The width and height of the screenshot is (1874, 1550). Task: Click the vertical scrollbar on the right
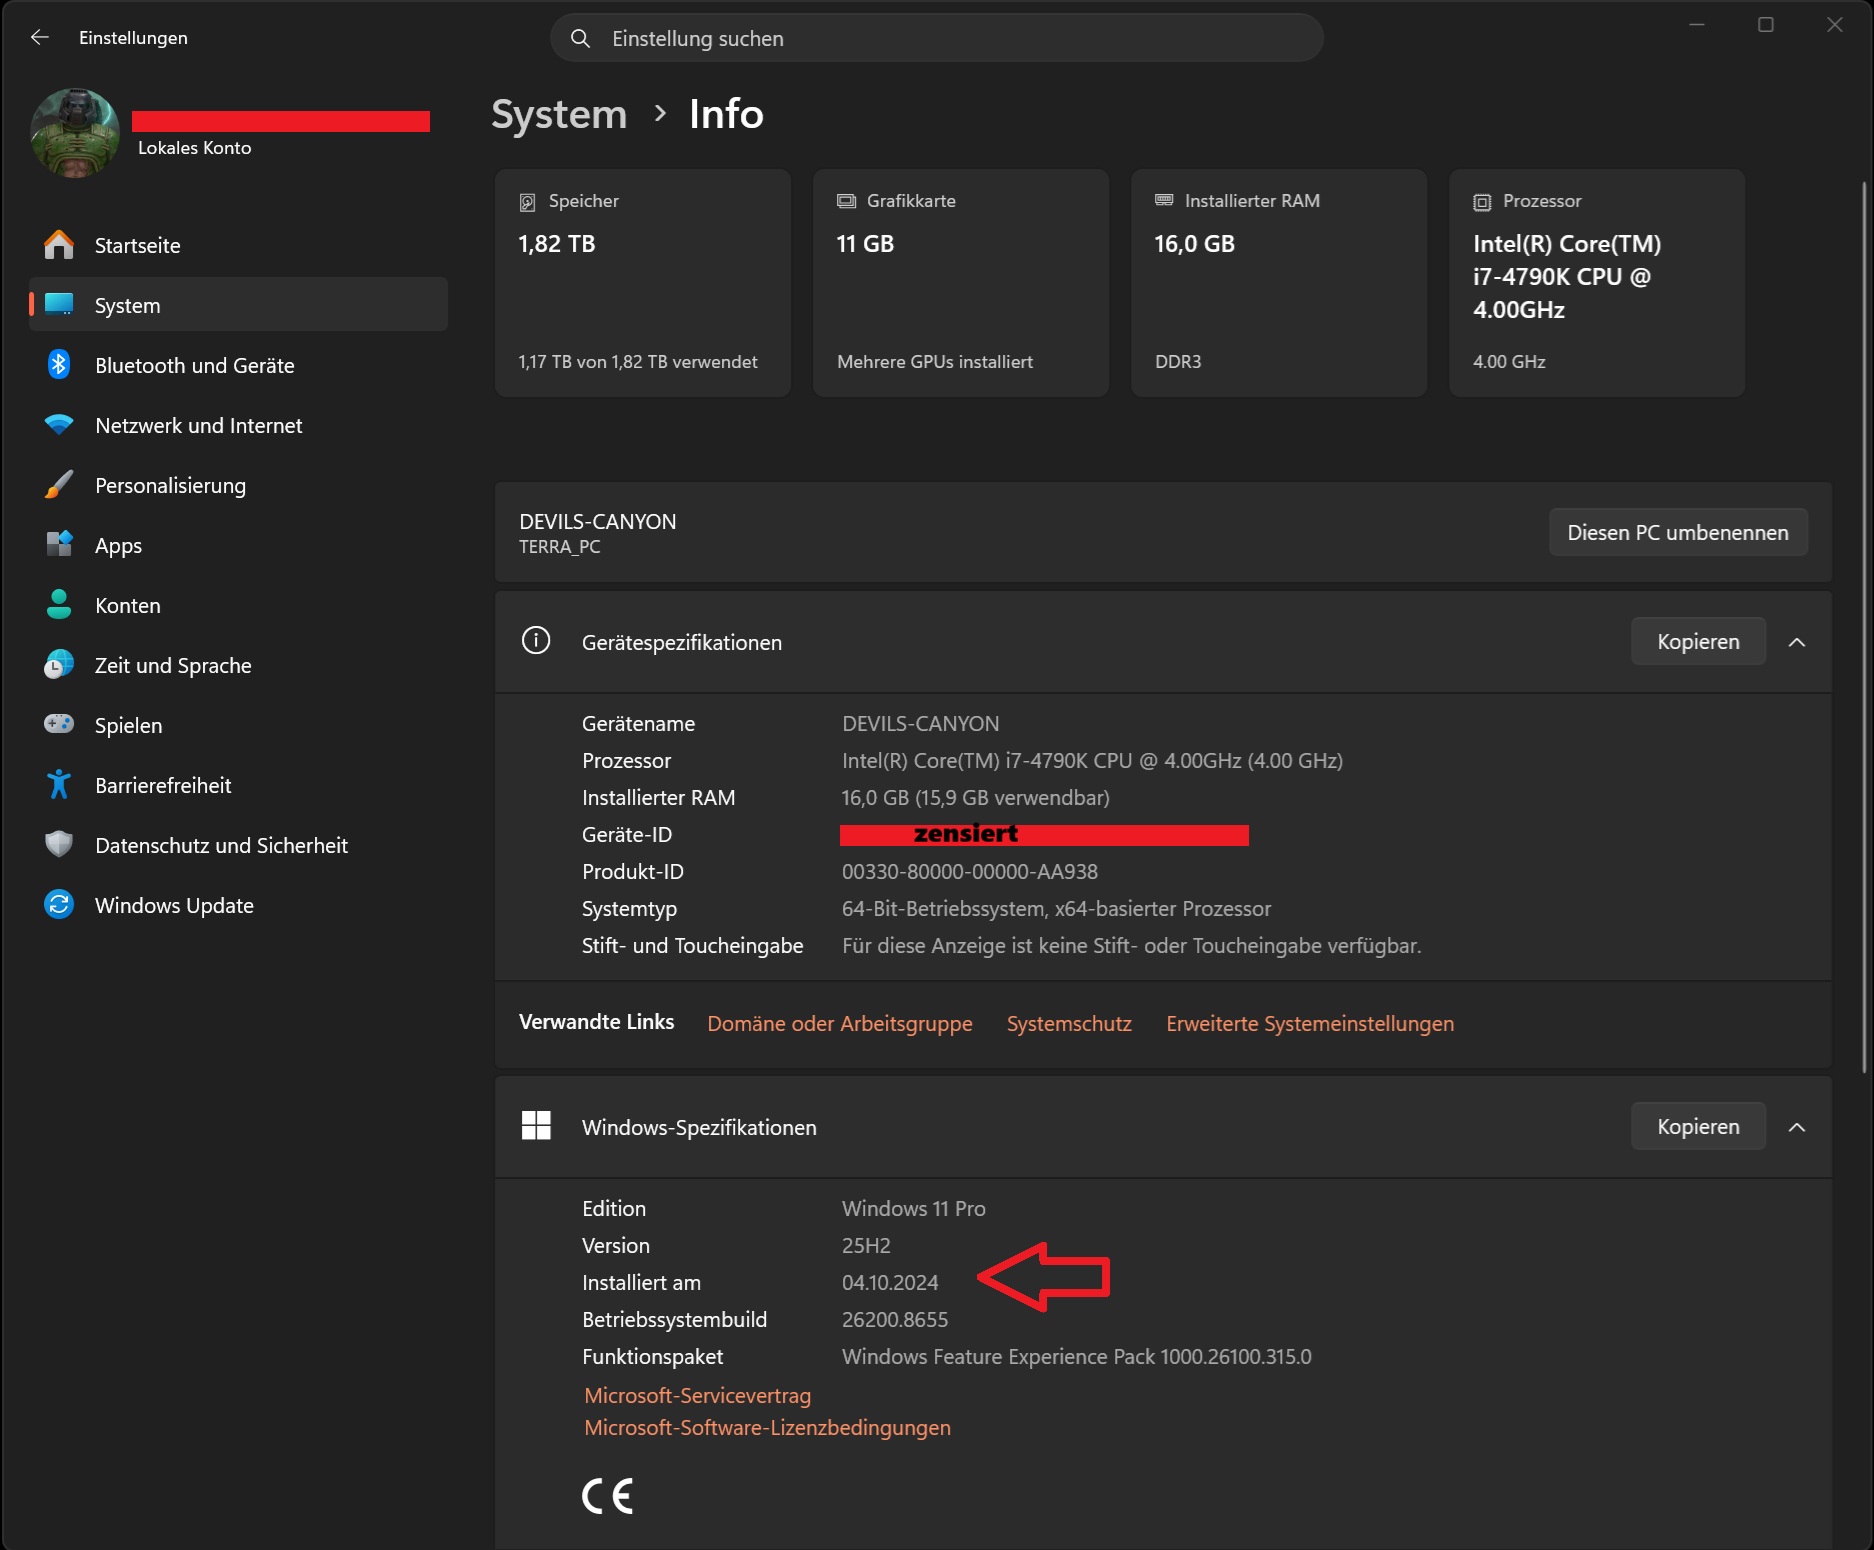click(x=1864, y=626)
